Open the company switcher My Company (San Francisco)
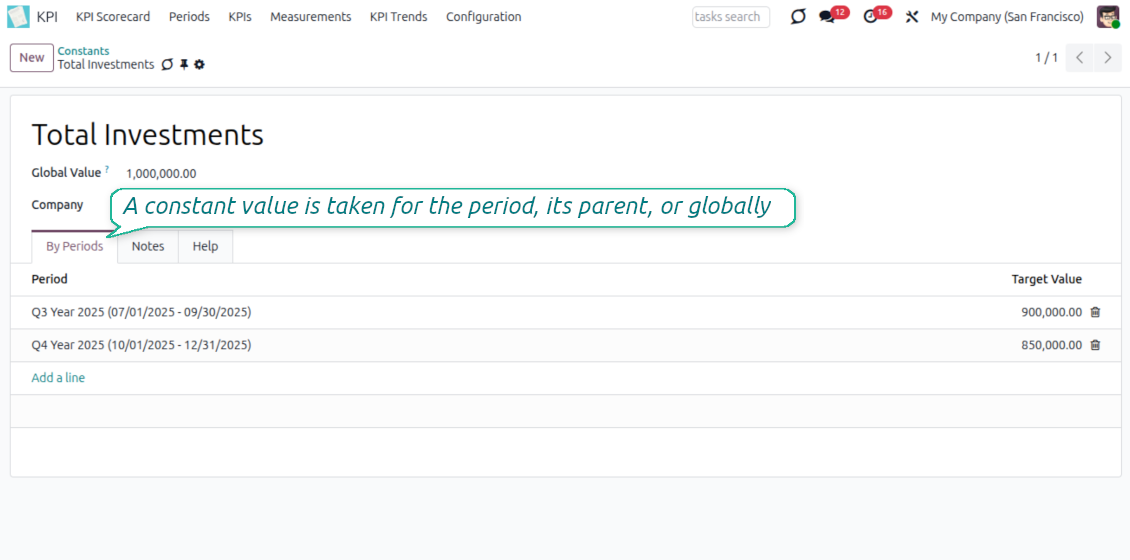1130x560 pixels. tap(1006, 17)
